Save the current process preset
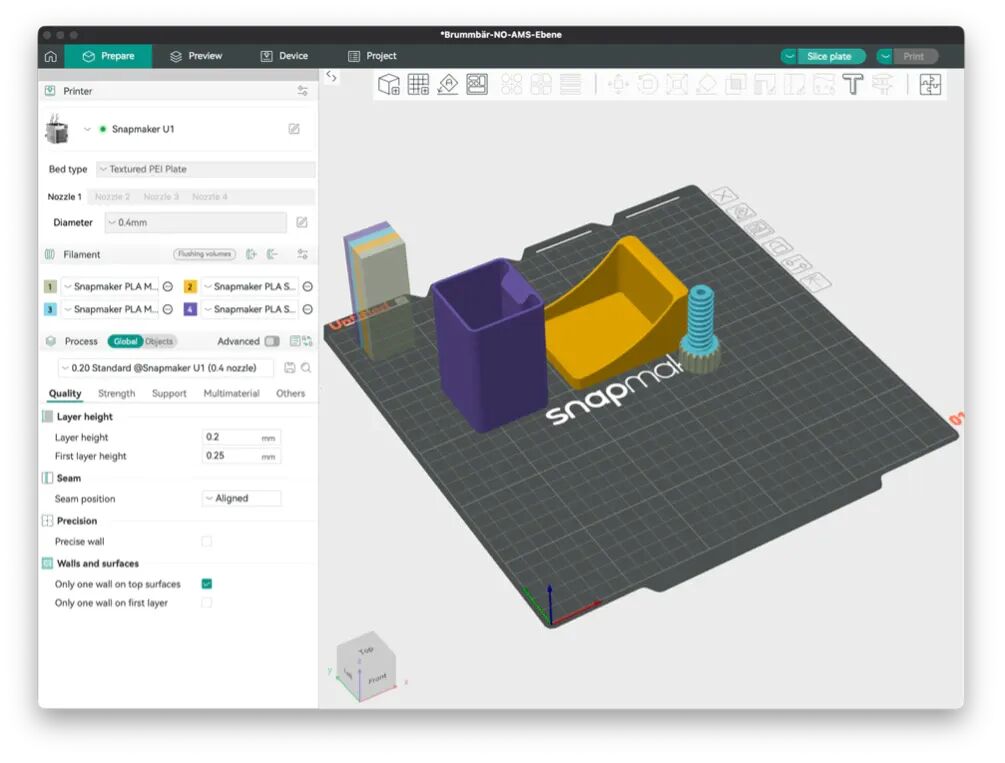 [290, 368]
